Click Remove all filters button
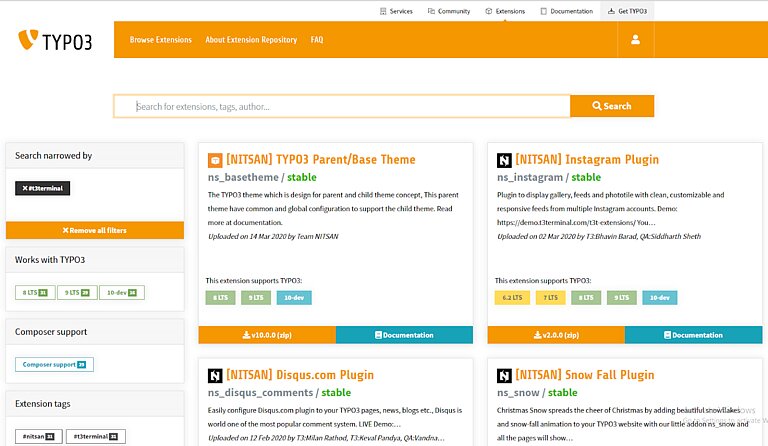Image resolution: width=768 pixels, height=446 pixels. pyautogui.click(x=95, y=230)
